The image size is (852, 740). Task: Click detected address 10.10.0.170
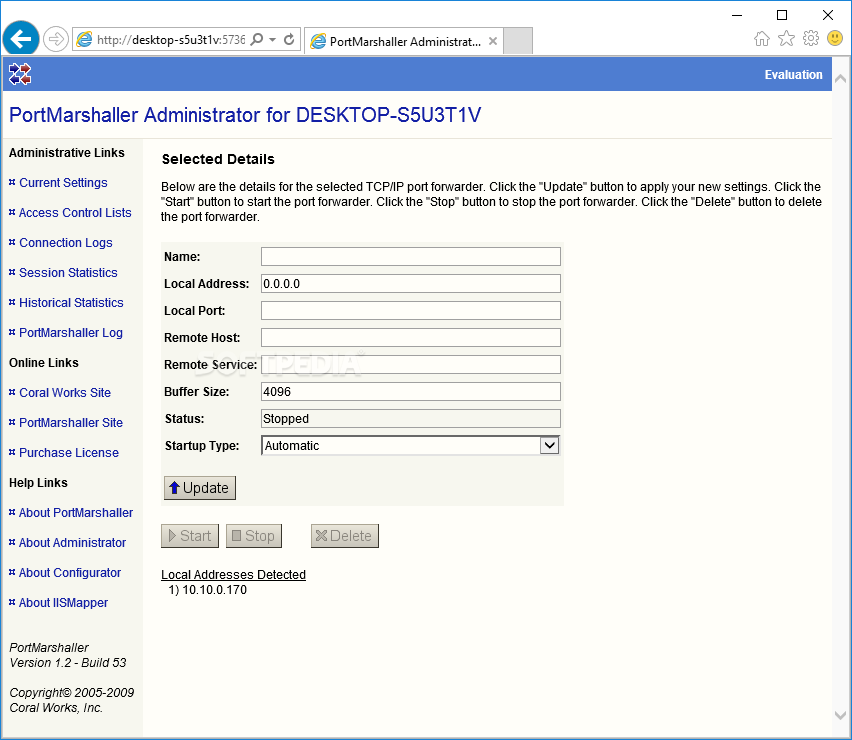pyautogui.click(x=214, y=590)
